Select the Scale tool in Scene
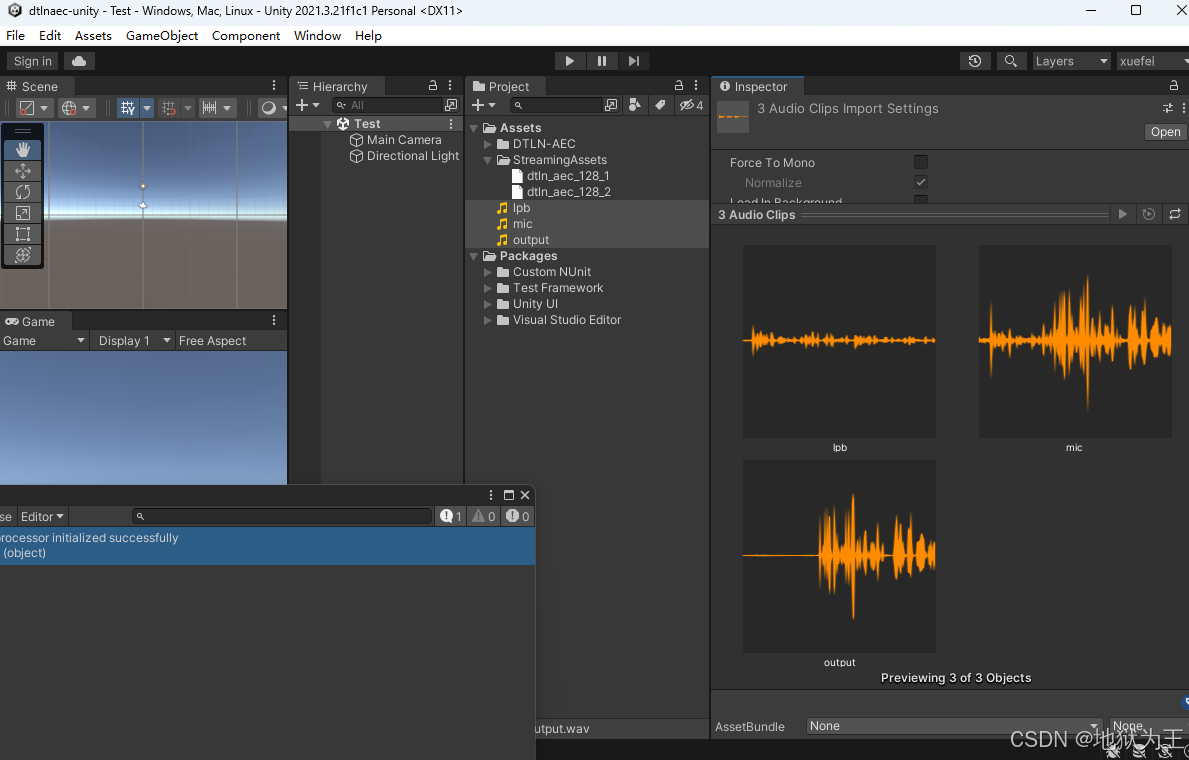The image size is (1189, 760). point(23,213)
